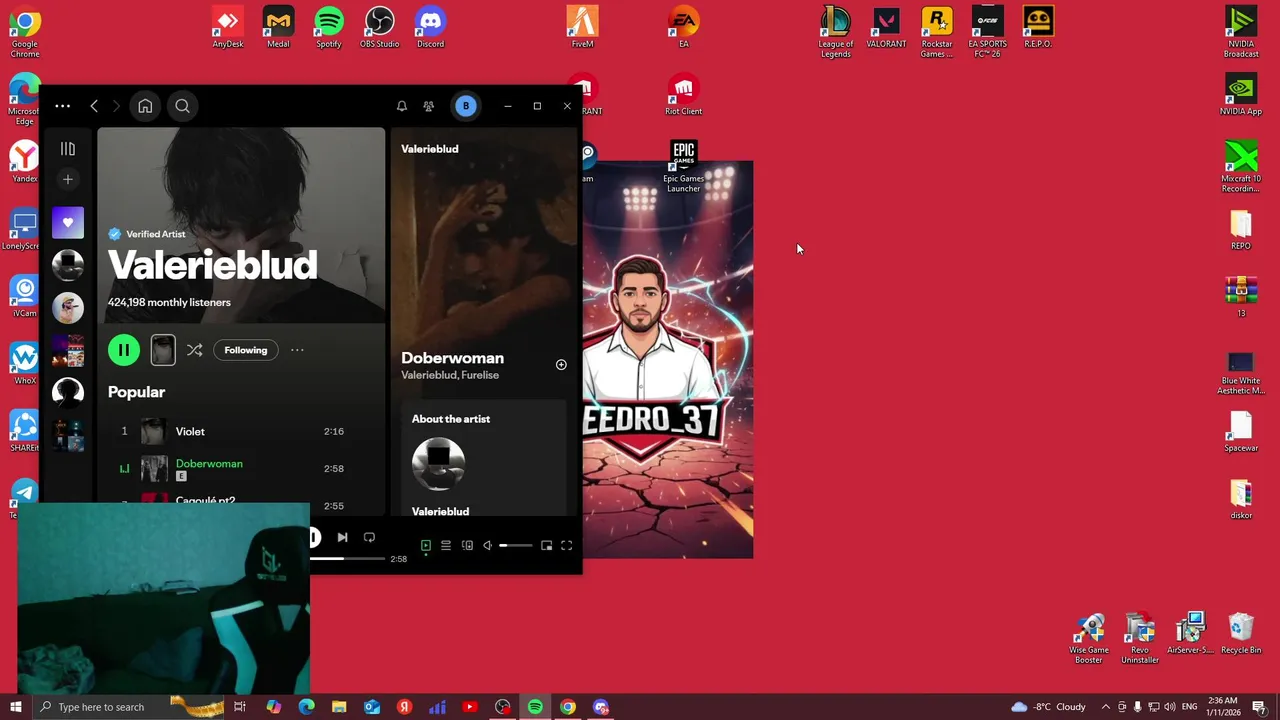The image size is (1280, 720).
Task: Open the ENG language selector
Action: tap(1189, 707)
